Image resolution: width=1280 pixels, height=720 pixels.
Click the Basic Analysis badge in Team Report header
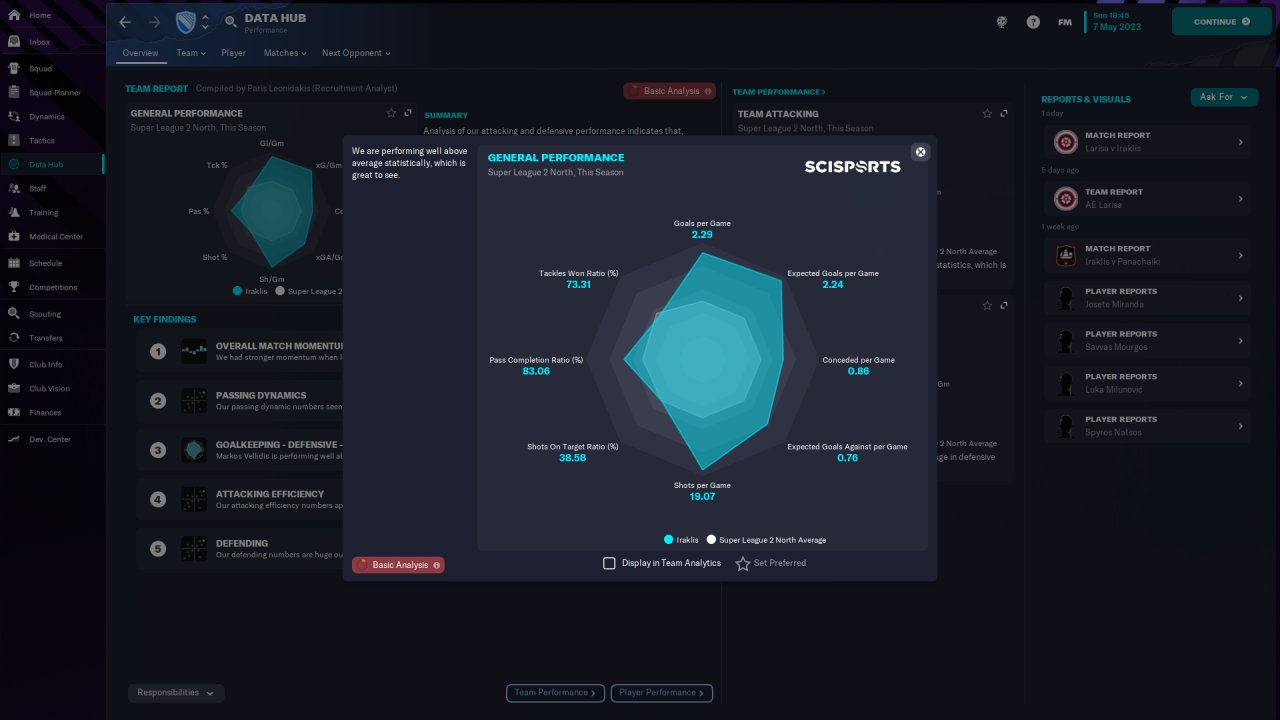[x=669, y=91]
